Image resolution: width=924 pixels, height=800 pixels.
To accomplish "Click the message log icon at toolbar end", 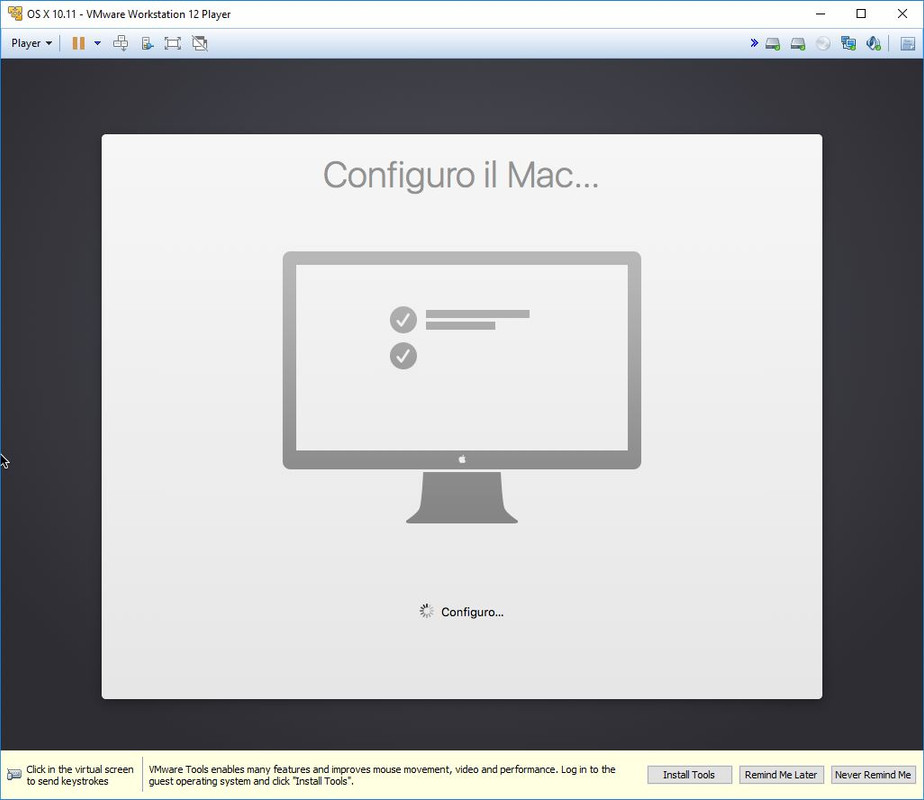I will [908, 44].
